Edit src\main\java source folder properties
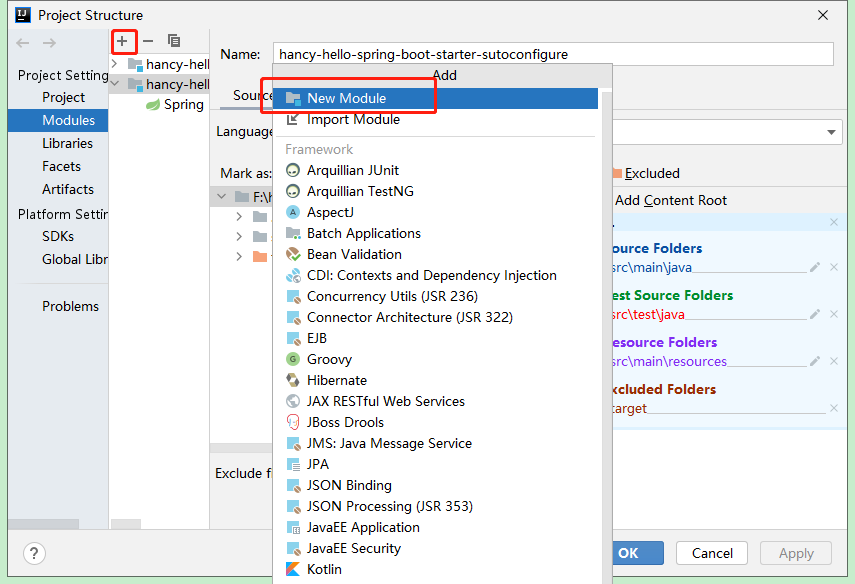The height and width of the screenshot is (584, 855). click(815, 267)
